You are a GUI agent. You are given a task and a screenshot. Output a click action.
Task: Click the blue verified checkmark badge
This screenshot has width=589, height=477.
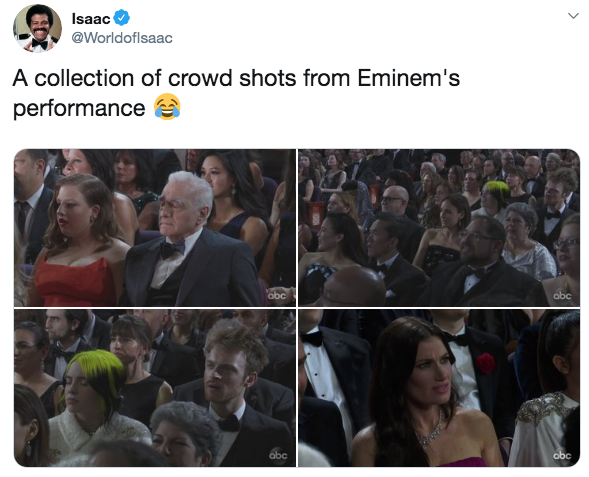point(121,18)
